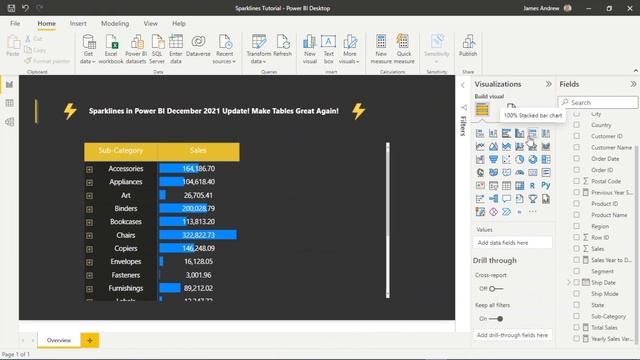
Task: Open the File menu
Action: pos(15,24)
